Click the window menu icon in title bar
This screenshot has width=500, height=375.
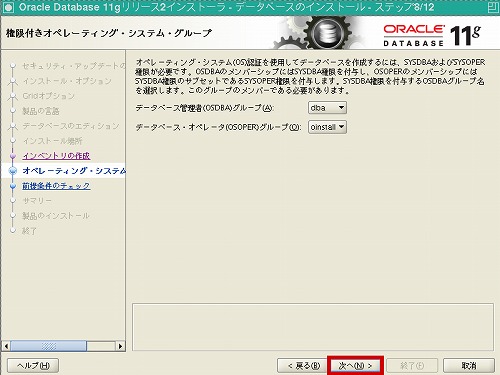click(x=8, y=7)
